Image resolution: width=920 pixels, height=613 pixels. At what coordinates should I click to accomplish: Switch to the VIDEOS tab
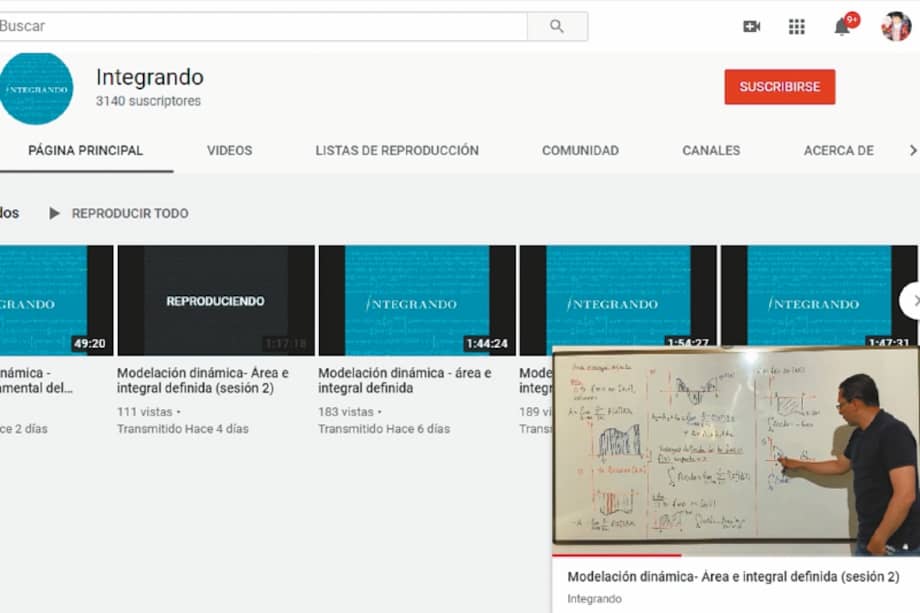(x=229, y=150)
